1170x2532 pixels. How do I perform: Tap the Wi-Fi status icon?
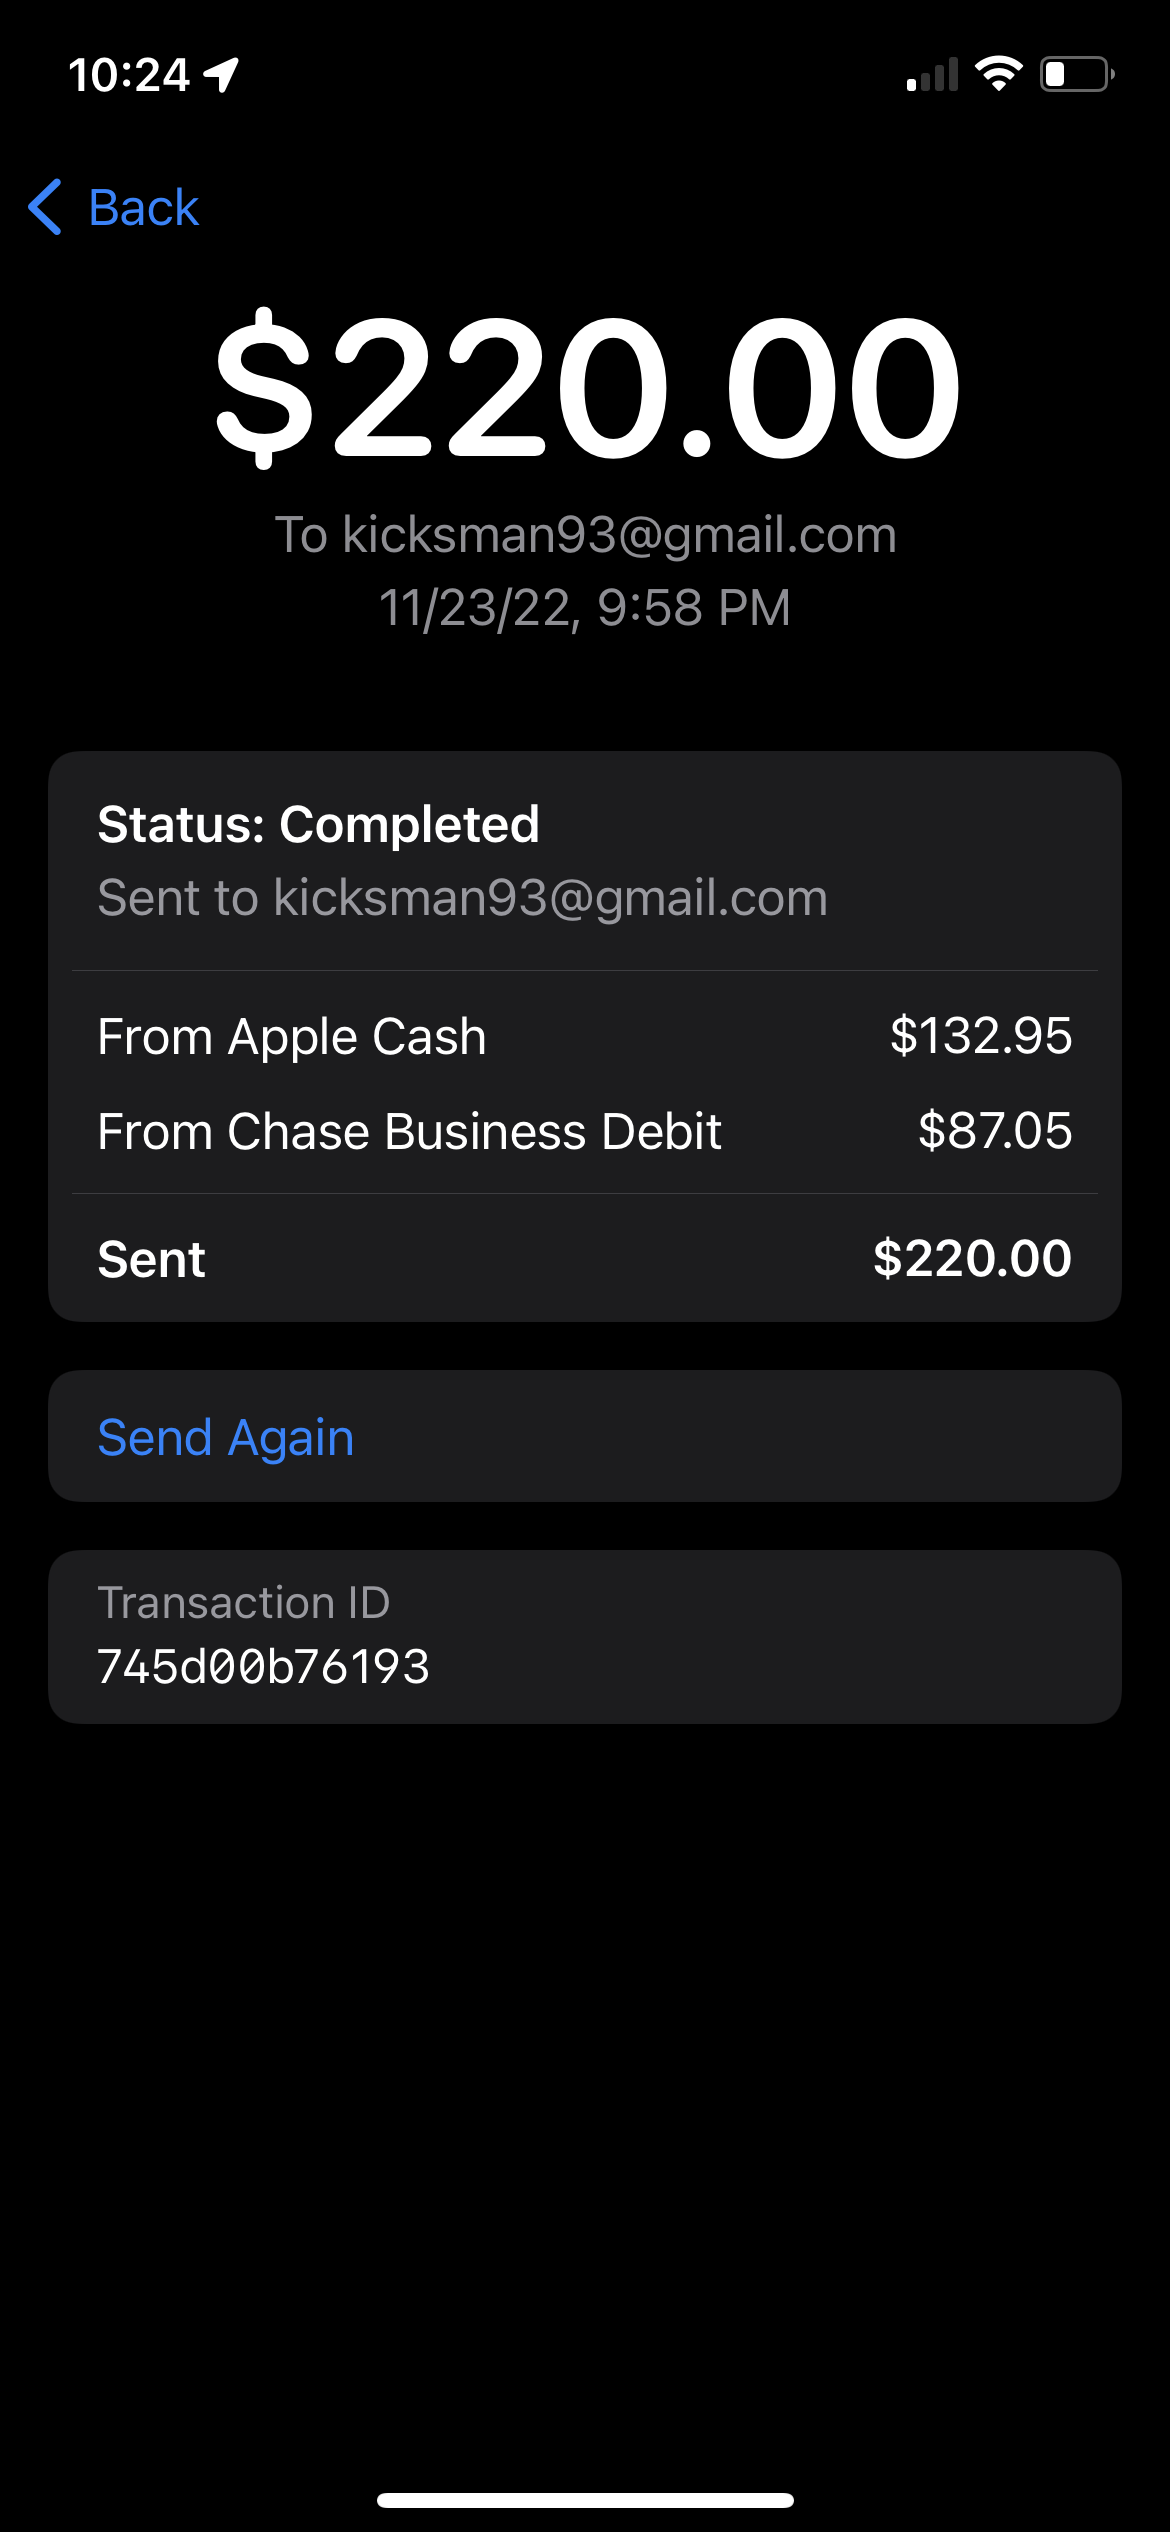(x=999, y=74)
